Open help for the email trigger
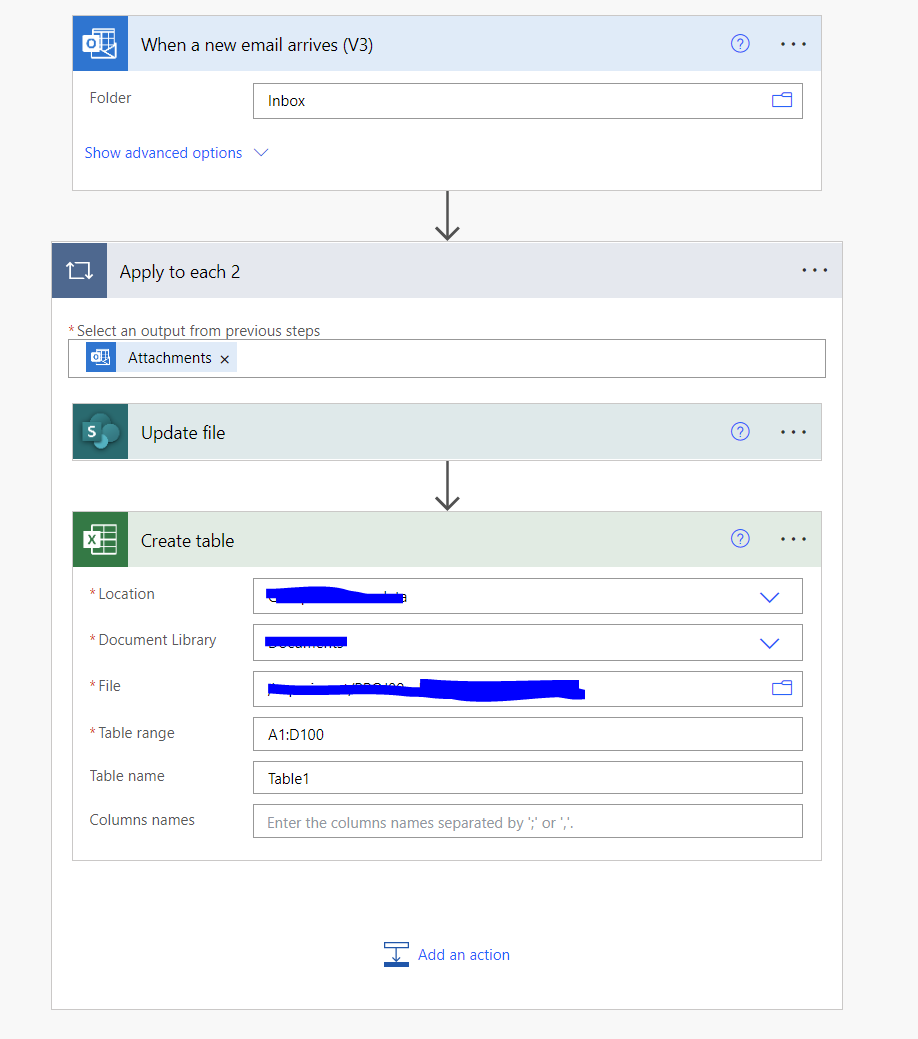The height and width of the screenshot is (1039, 918). (740, 43)
